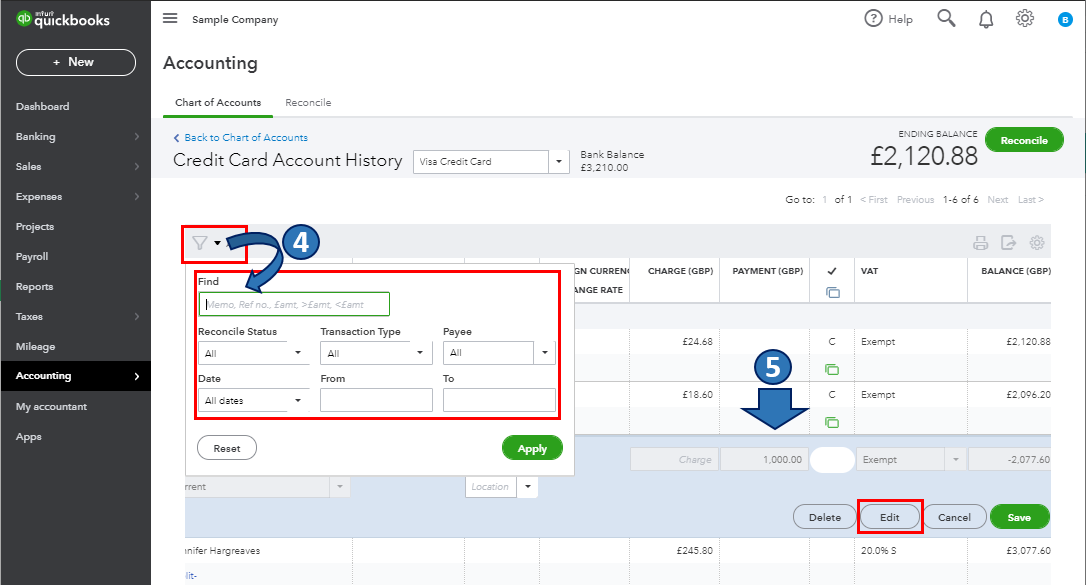This screenshot has width=1086, height=585.
Task: Click the Edit button
Action: pos(889,517)
